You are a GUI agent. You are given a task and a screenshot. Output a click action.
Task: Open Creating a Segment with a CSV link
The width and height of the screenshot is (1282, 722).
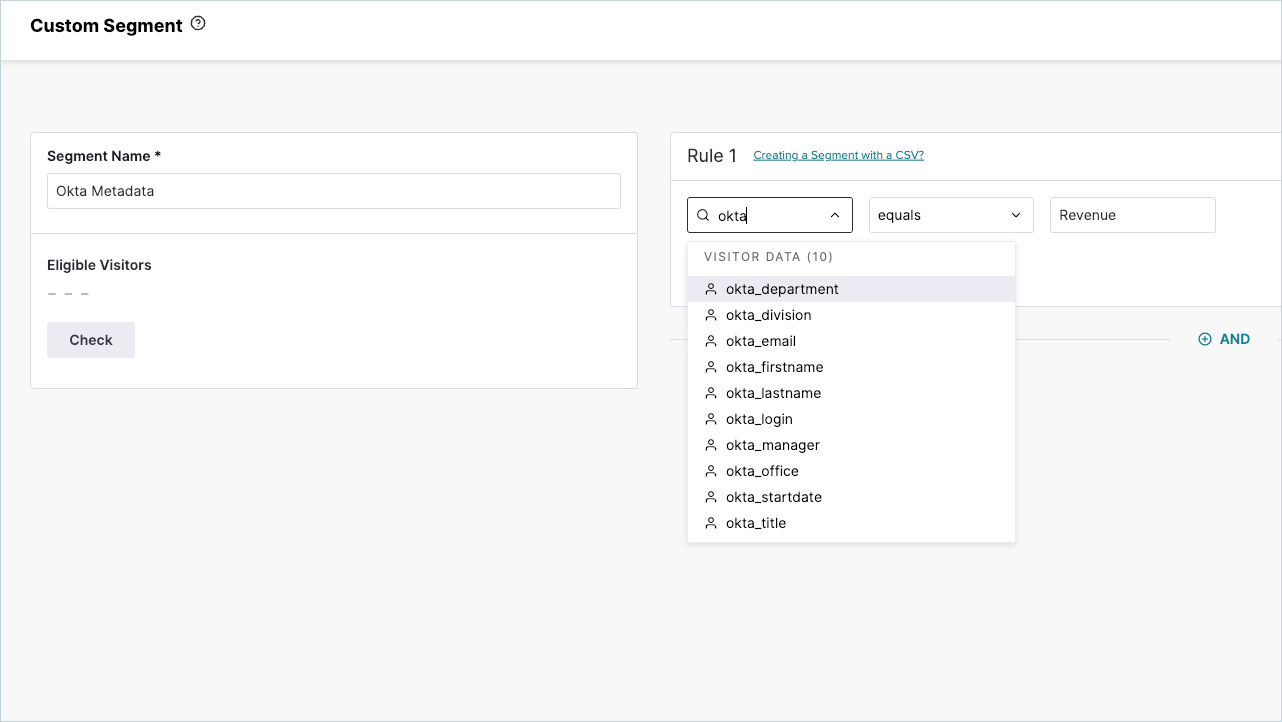pyautogui.click(x=838, y=155)
